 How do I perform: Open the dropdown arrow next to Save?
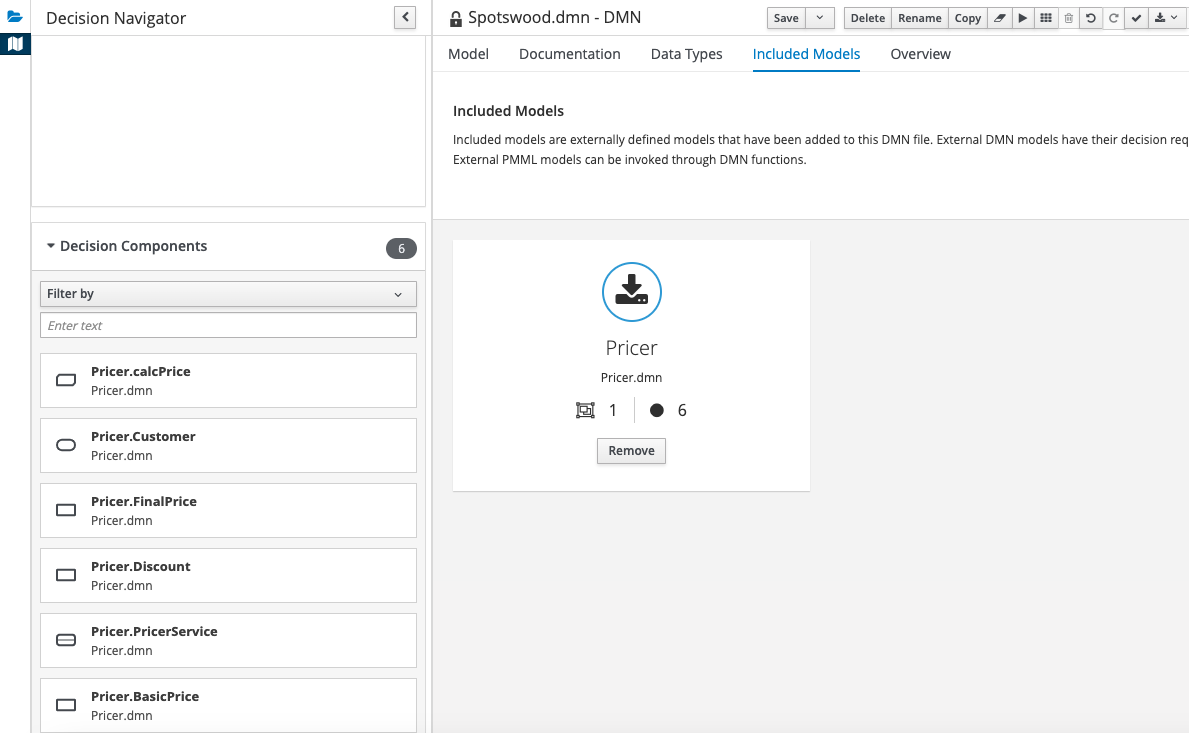(820, 18)
